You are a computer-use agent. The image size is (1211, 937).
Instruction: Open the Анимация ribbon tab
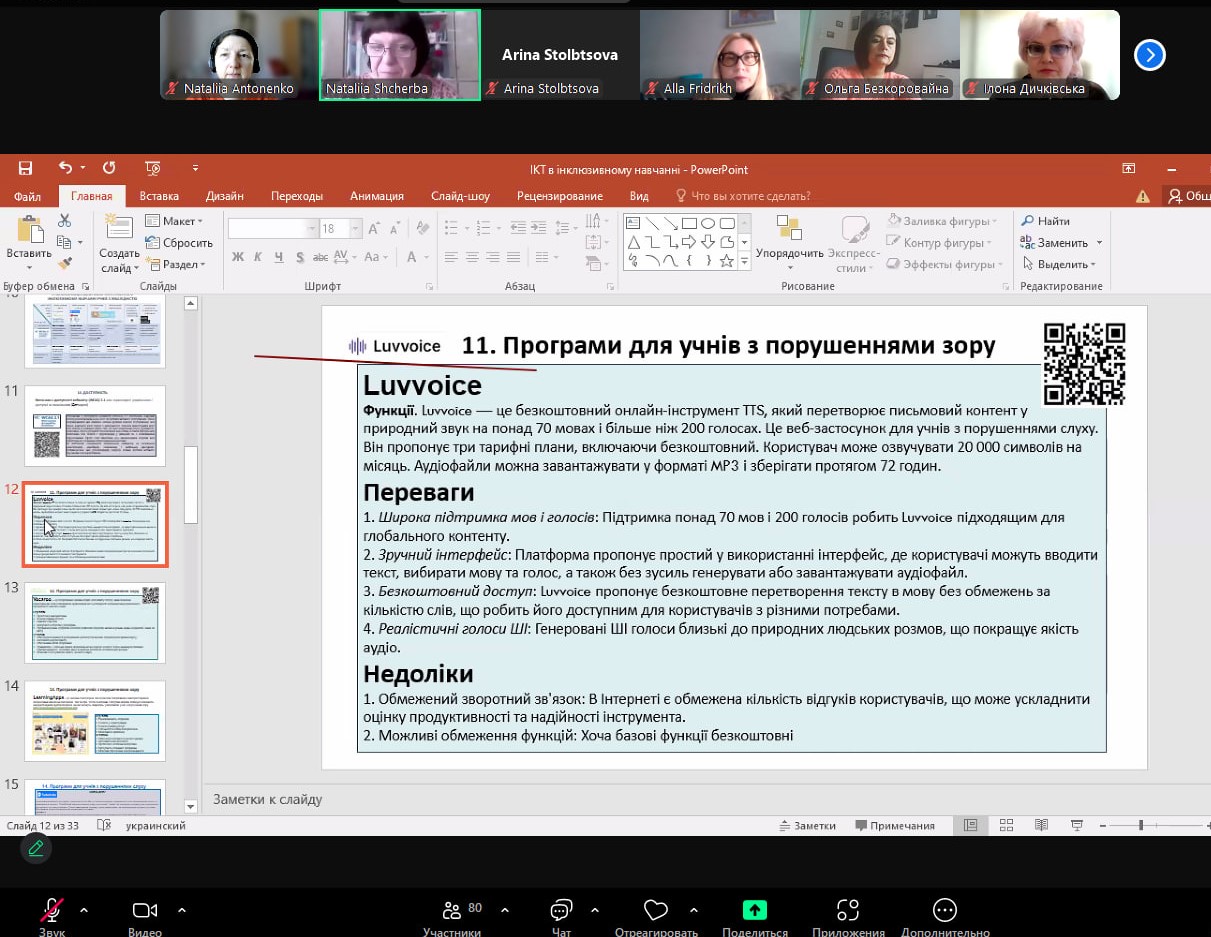377,196
